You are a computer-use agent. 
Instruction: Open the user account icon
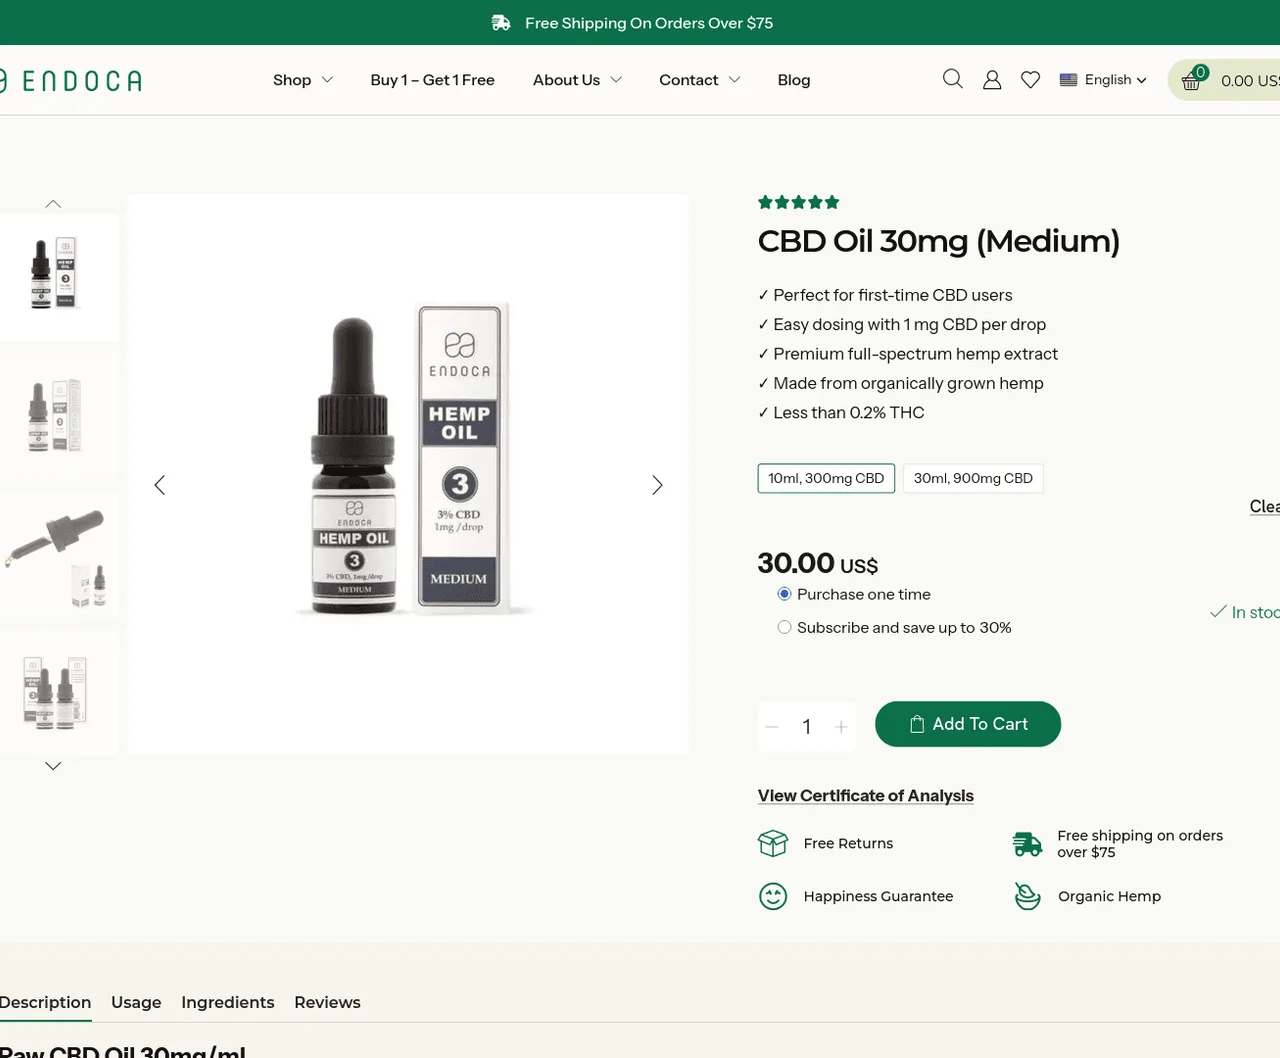pyautogui.click(x=992, y=80)
